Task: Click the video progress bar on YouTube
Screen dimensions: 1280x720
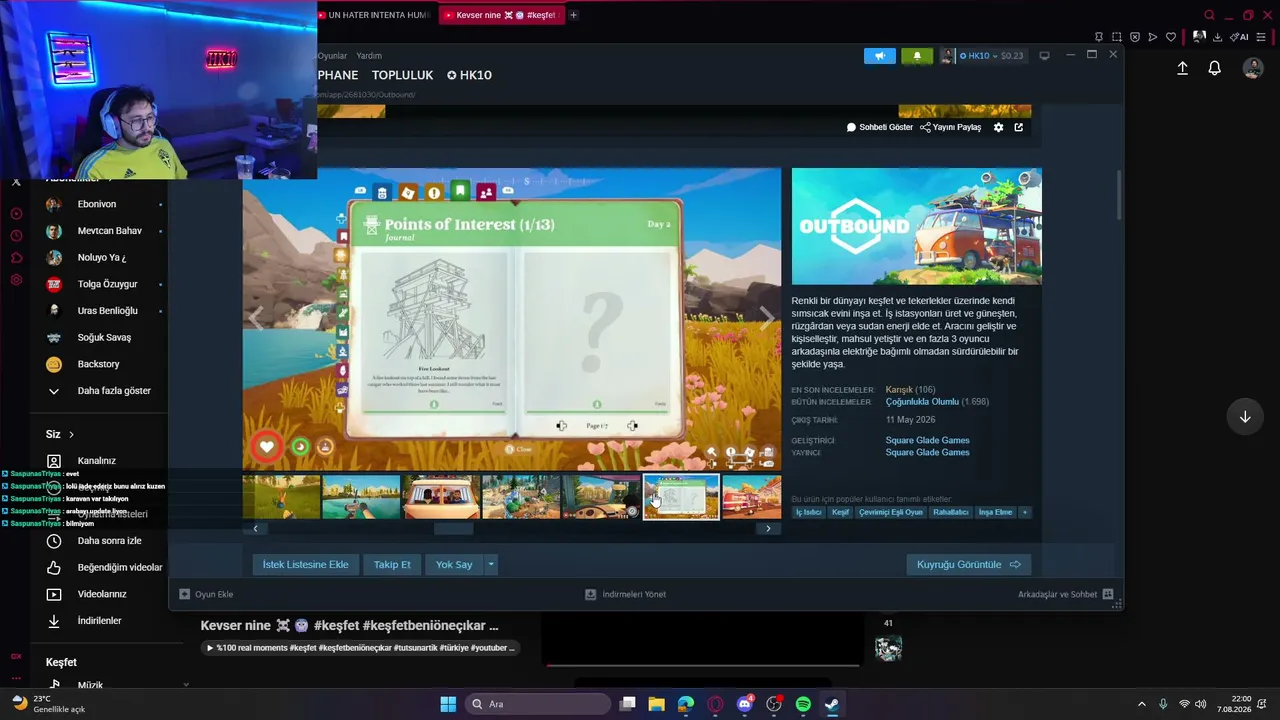Action: pos(703,665)
